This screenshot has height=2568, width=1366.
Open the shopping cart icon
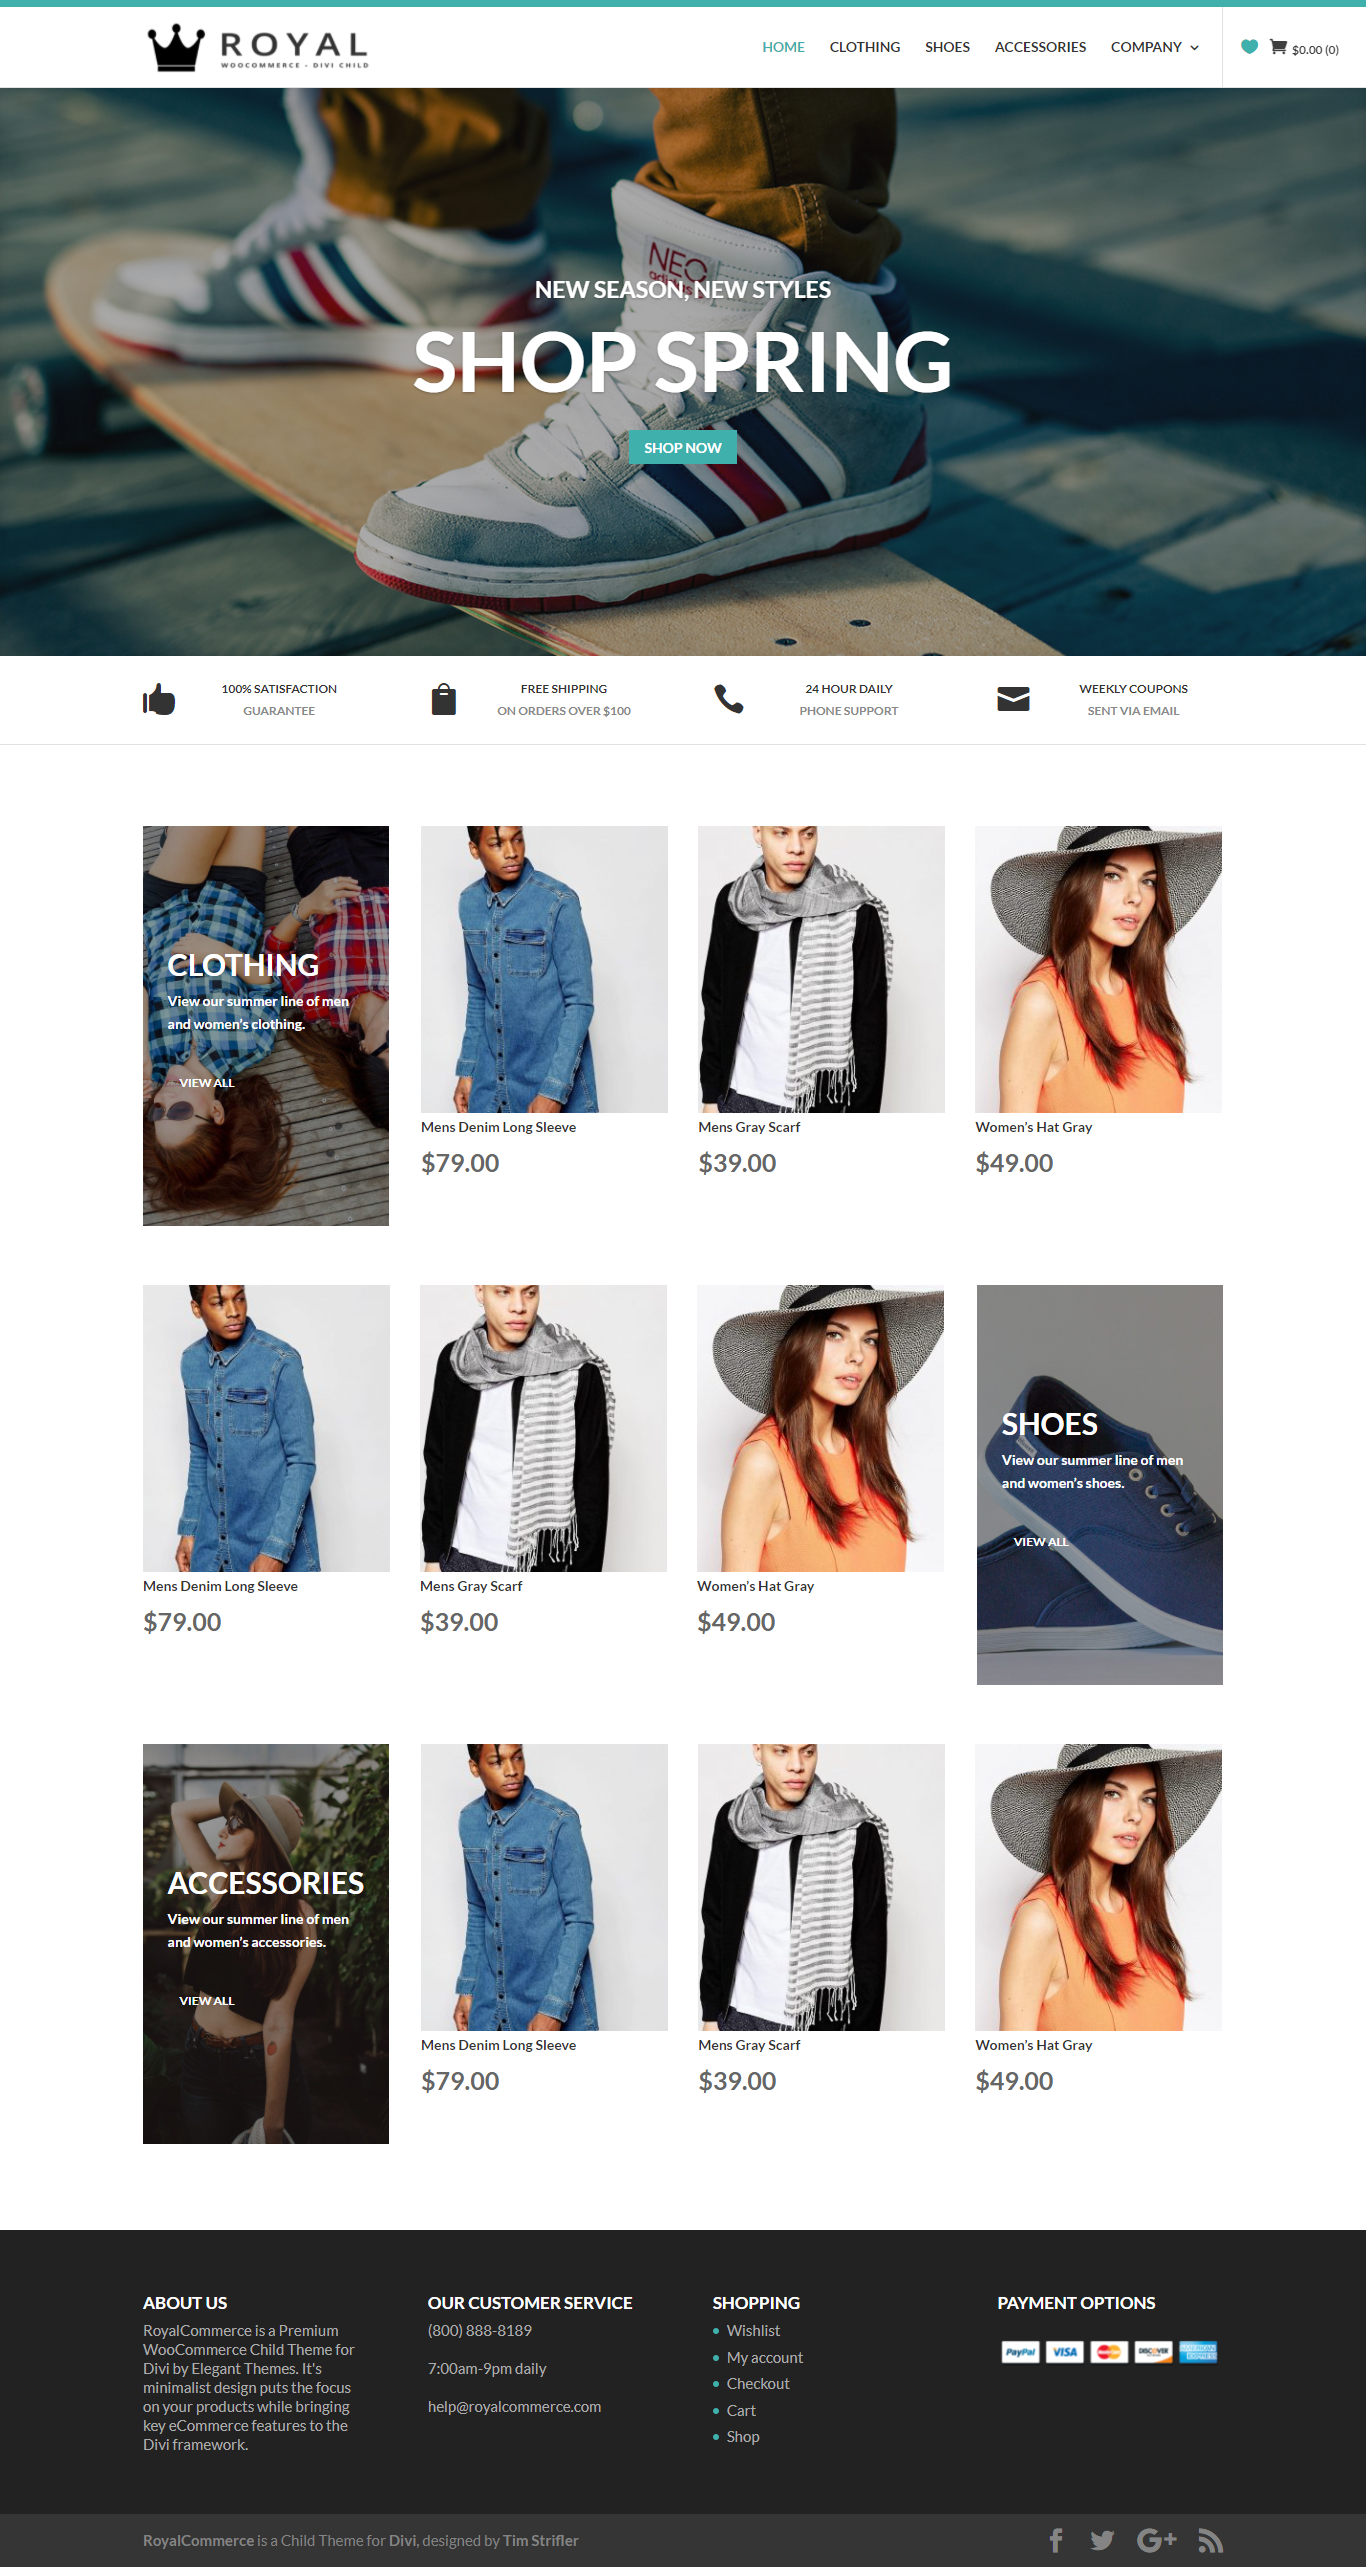click(1278, 47)
